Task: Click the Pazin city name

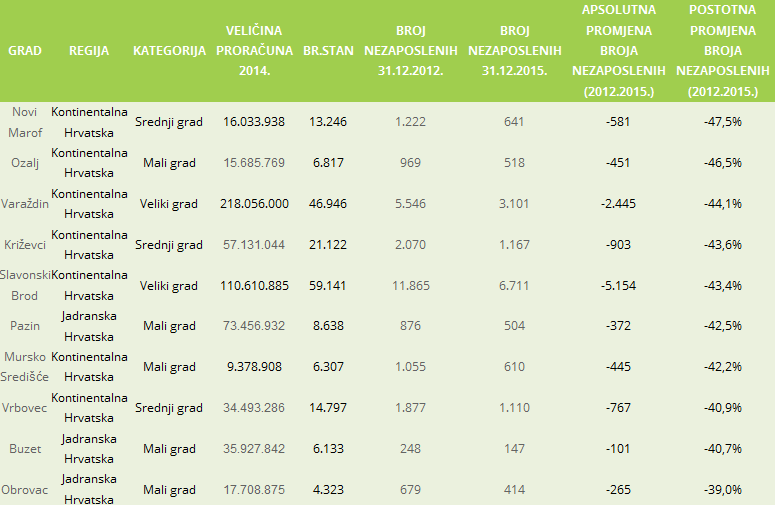Action: (x=24, y=326)
